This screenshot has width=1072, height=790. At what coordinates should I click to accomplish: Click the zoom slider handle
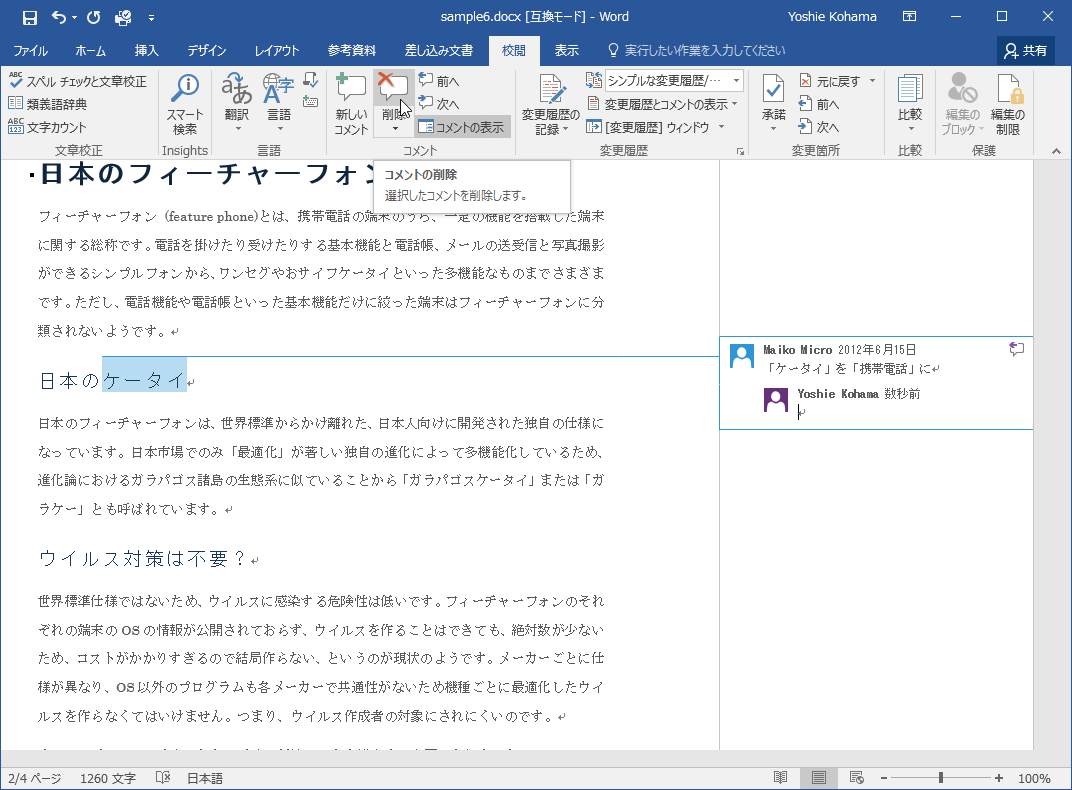tap(940, 778)
